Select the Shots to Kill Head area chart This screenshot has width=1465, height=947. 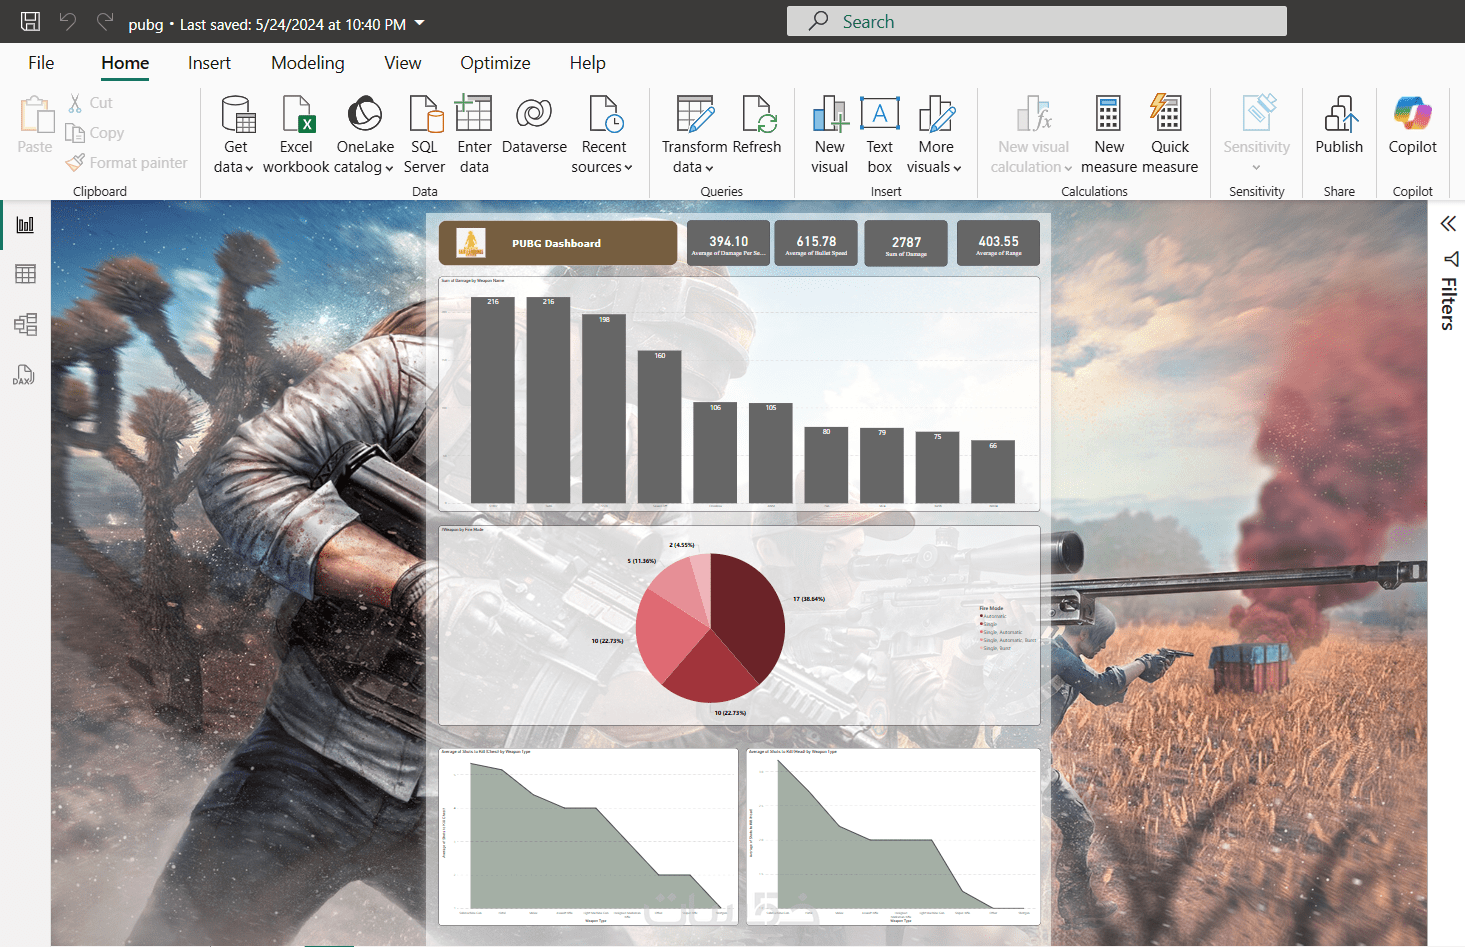click(894, 837)
